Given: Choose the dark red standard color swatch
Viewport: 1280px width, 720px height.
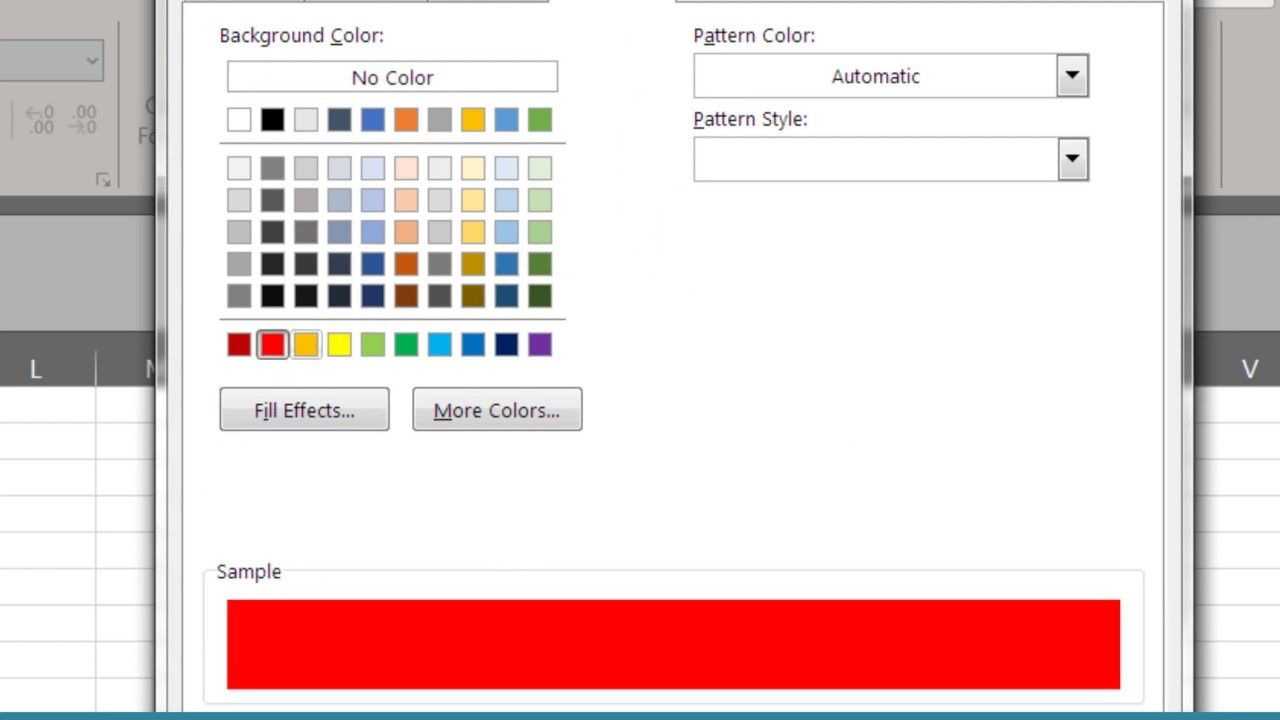Looking at the screenshot, I should 239,344.
